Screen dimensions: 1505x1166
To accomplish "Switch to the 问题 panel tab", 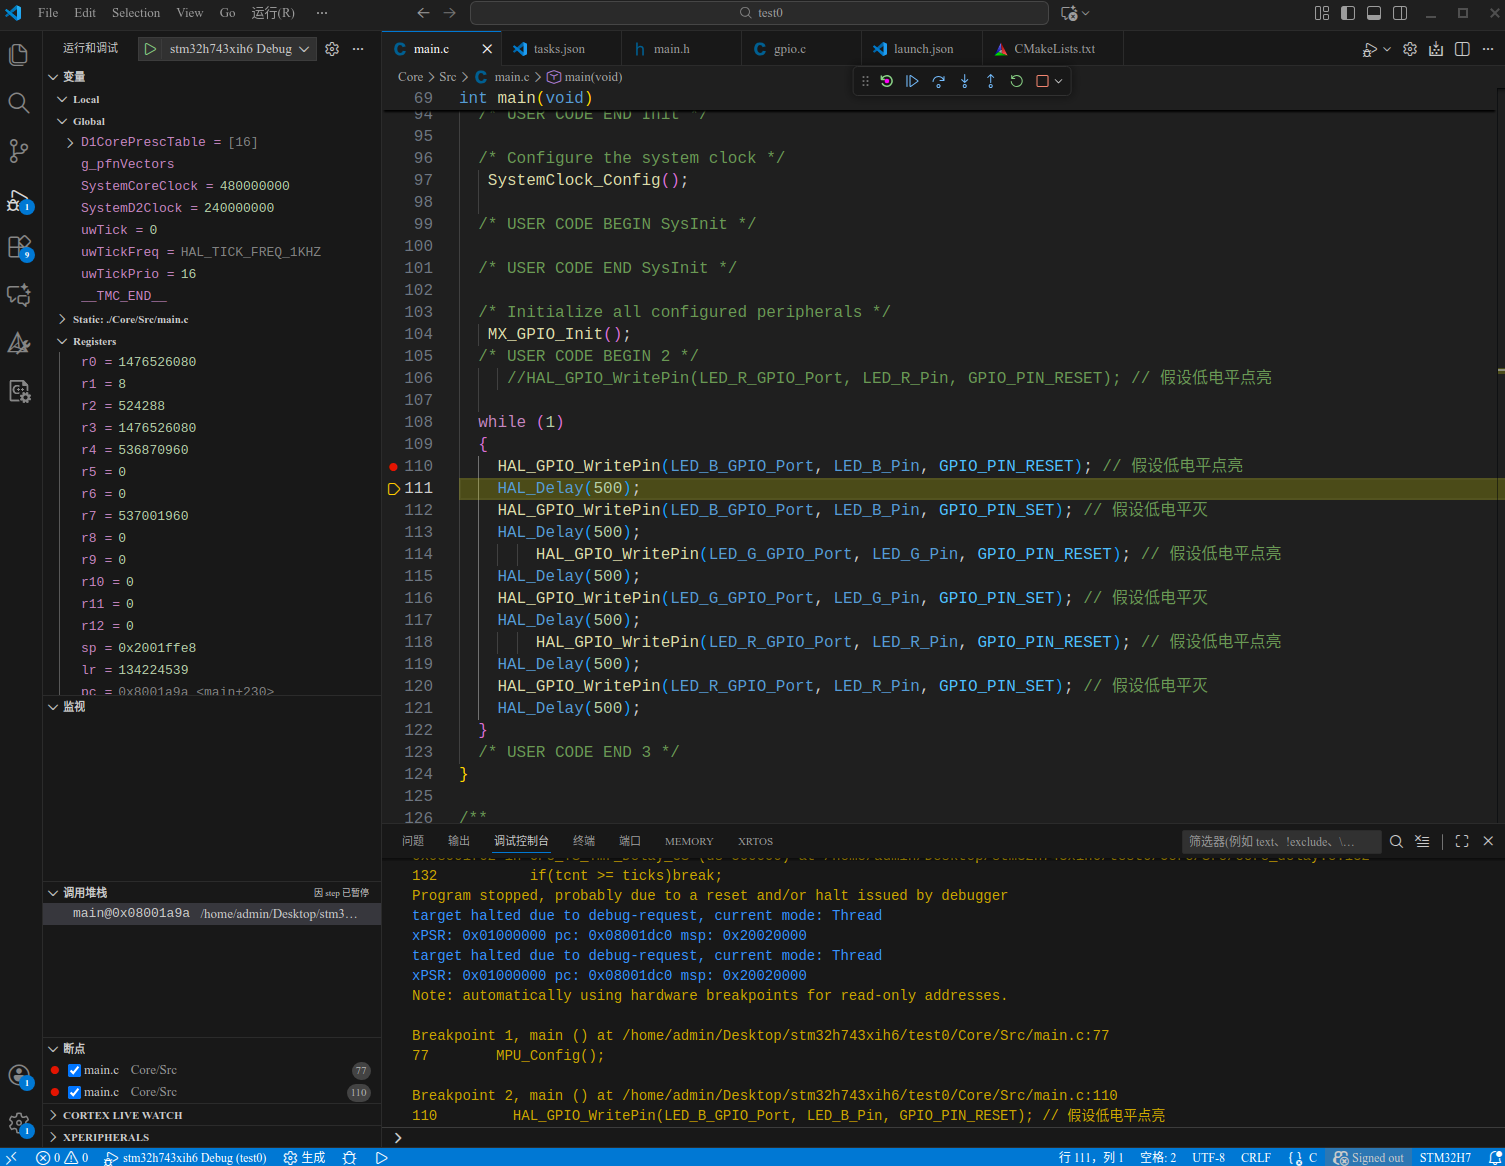I will tap(413, 841).
